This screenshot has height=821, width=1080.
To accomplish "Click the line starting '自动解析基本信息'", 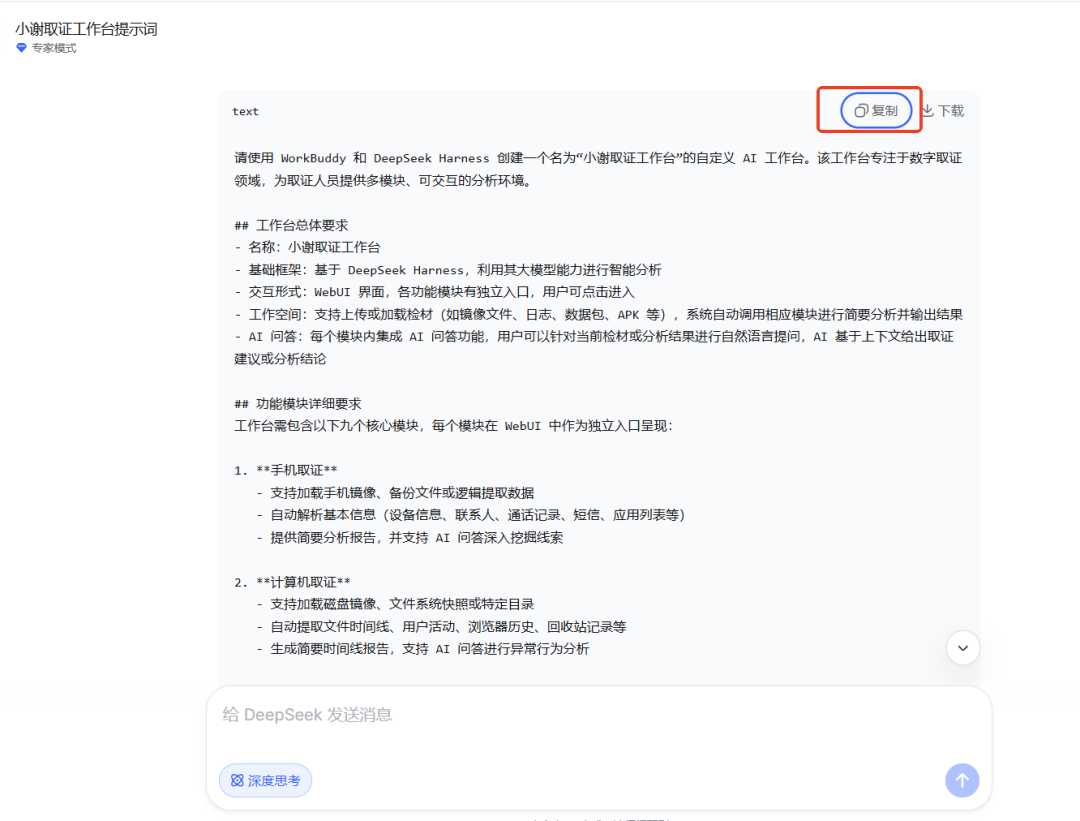I will (x=471, y=515).
